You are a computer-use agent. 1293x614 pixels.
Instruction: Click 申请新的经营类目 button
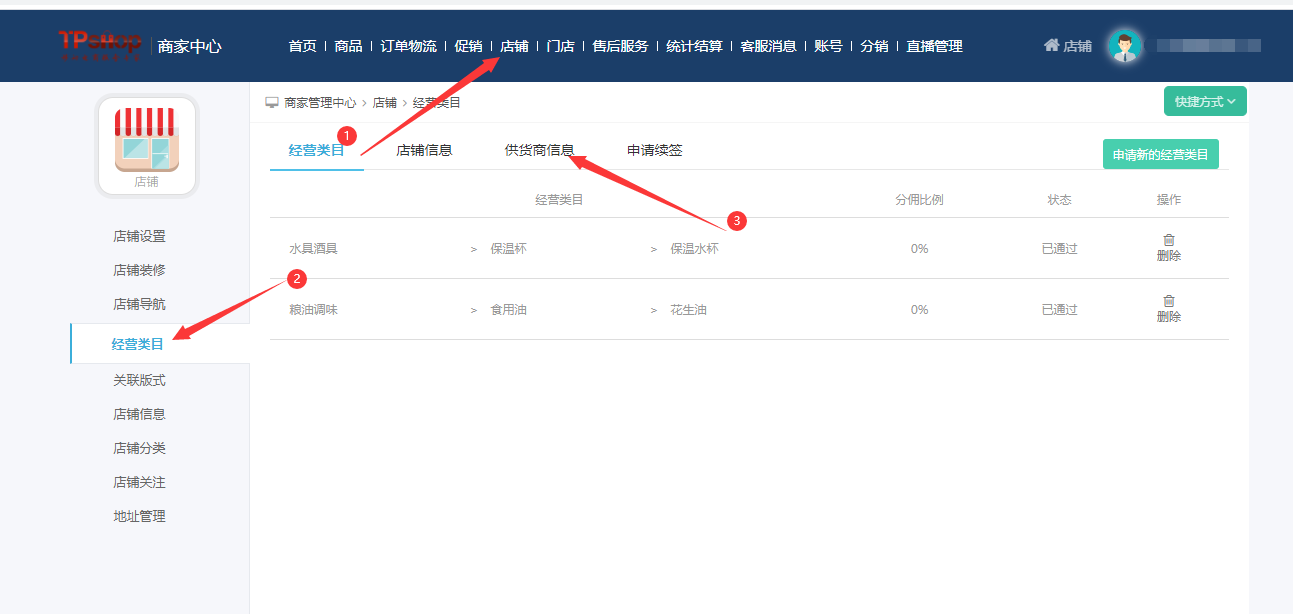pyautogui.click(x=1160, y=155)
